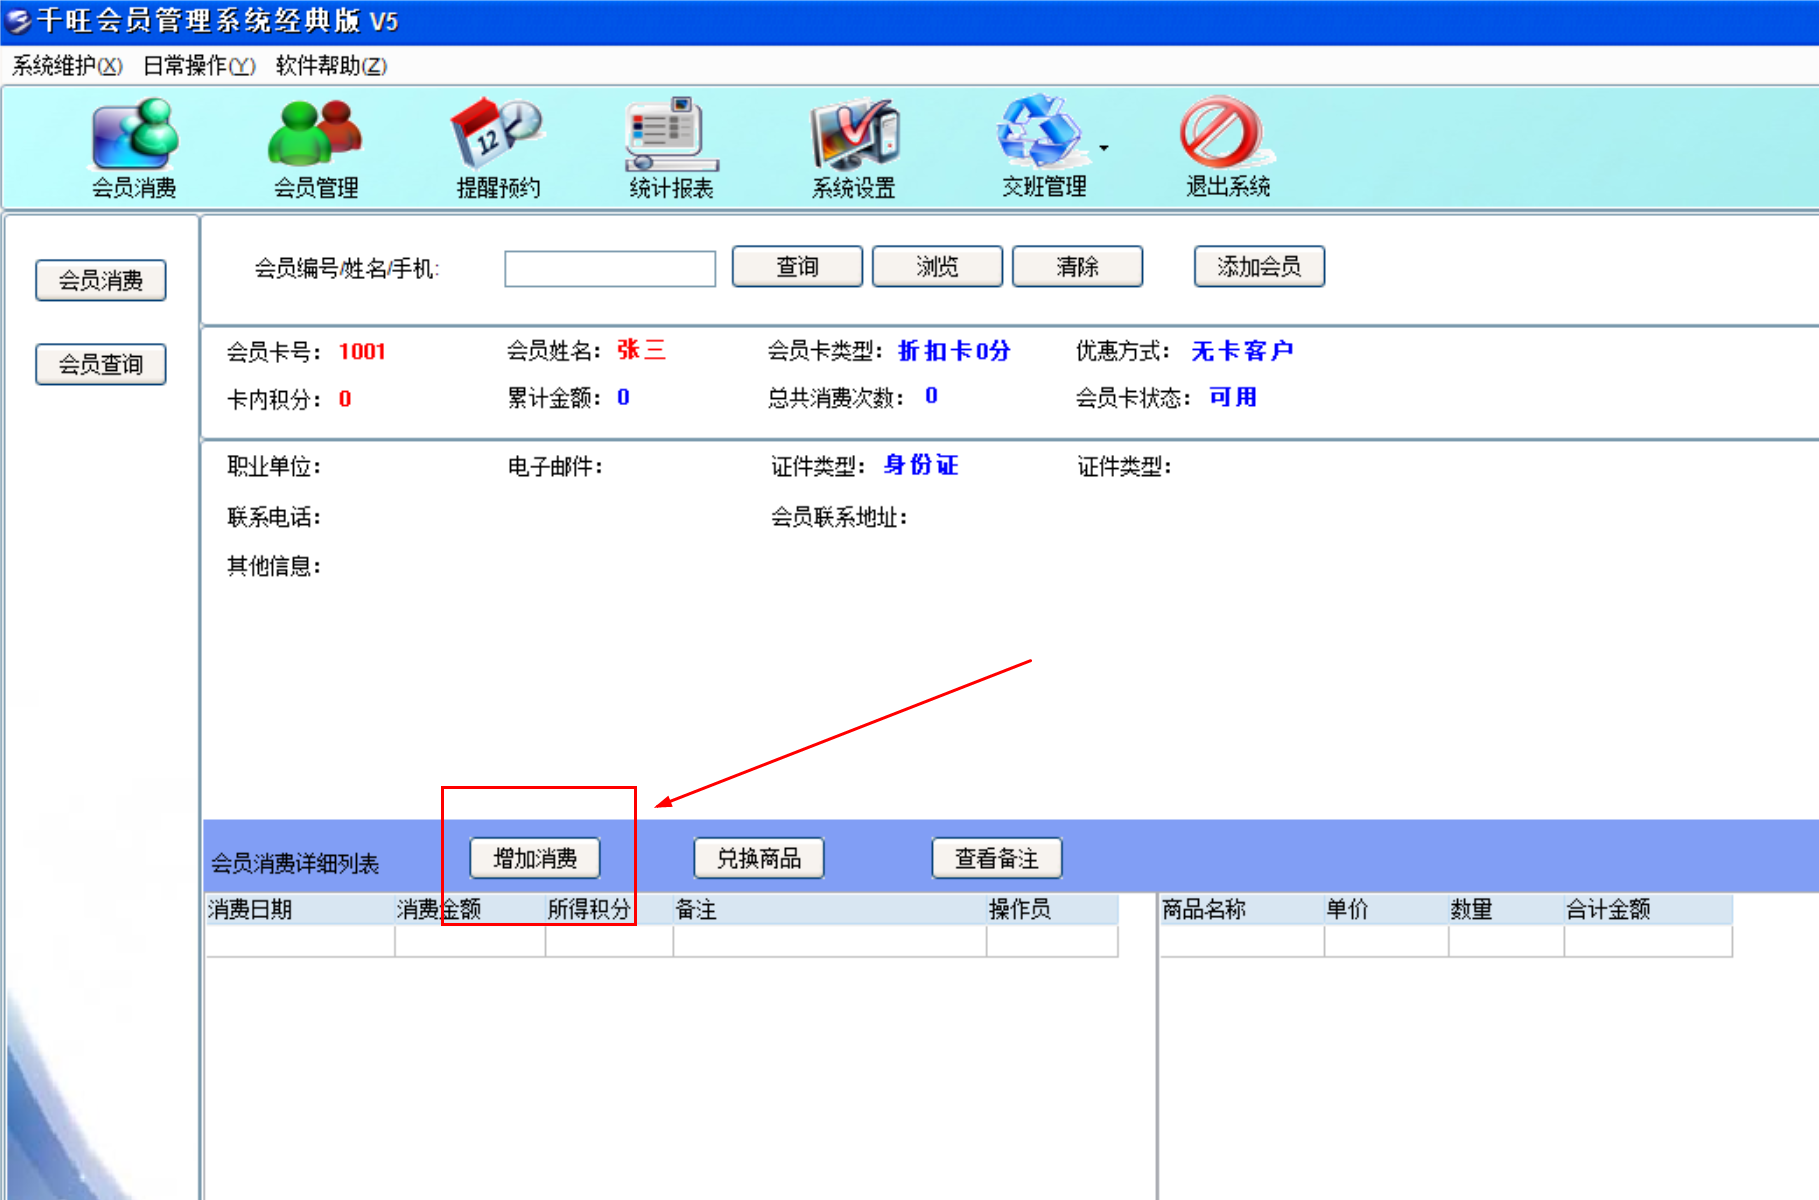Open the 日常操作(Y) menu
This screenshot has height=1200, width=1819.
199,66
